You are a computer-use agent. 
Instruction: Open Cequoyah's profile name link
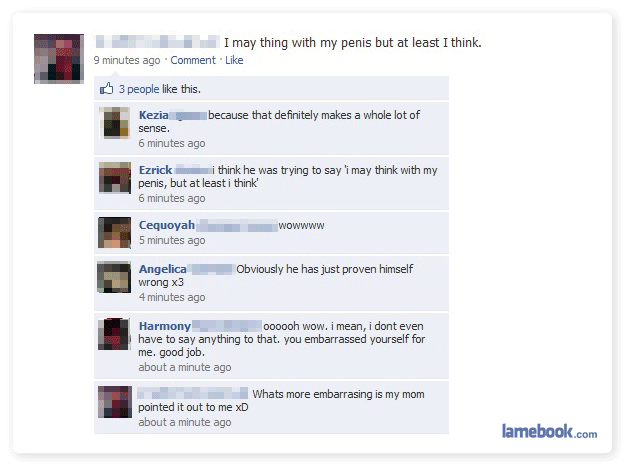click(167, 225)
